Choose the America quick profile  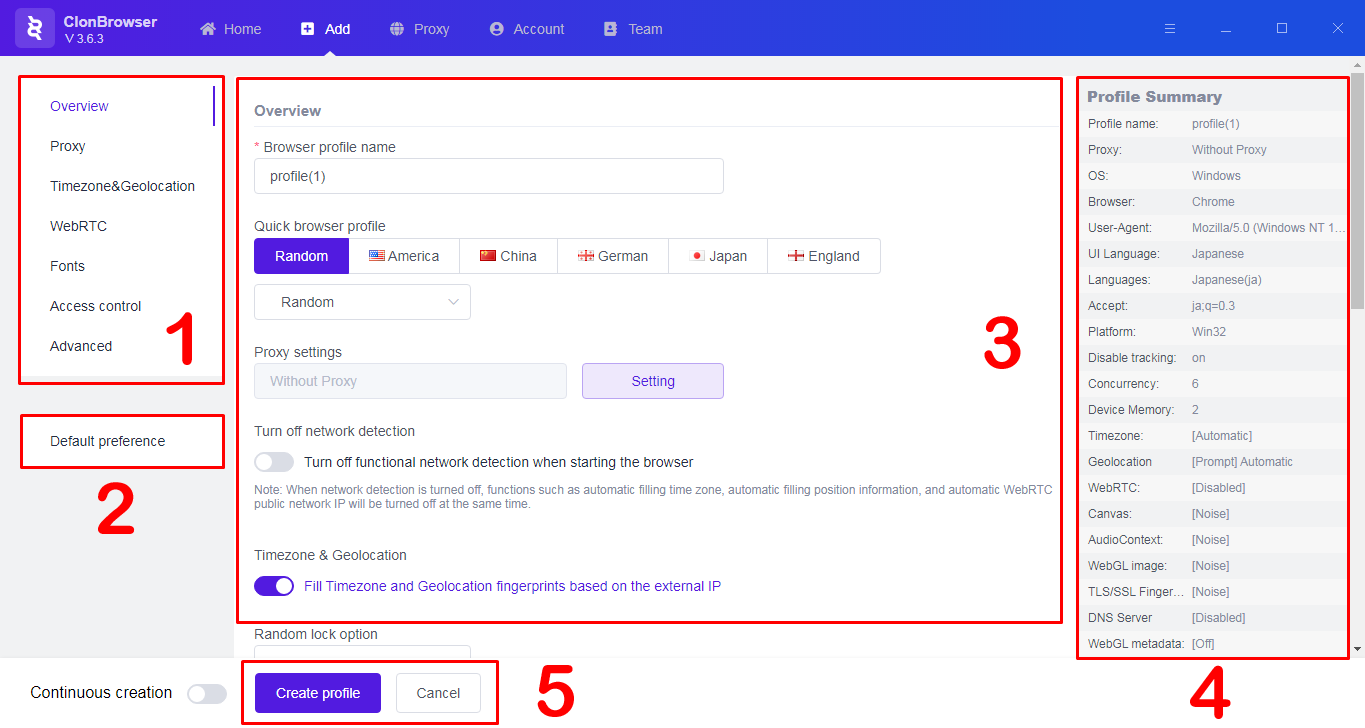point(404,256)
